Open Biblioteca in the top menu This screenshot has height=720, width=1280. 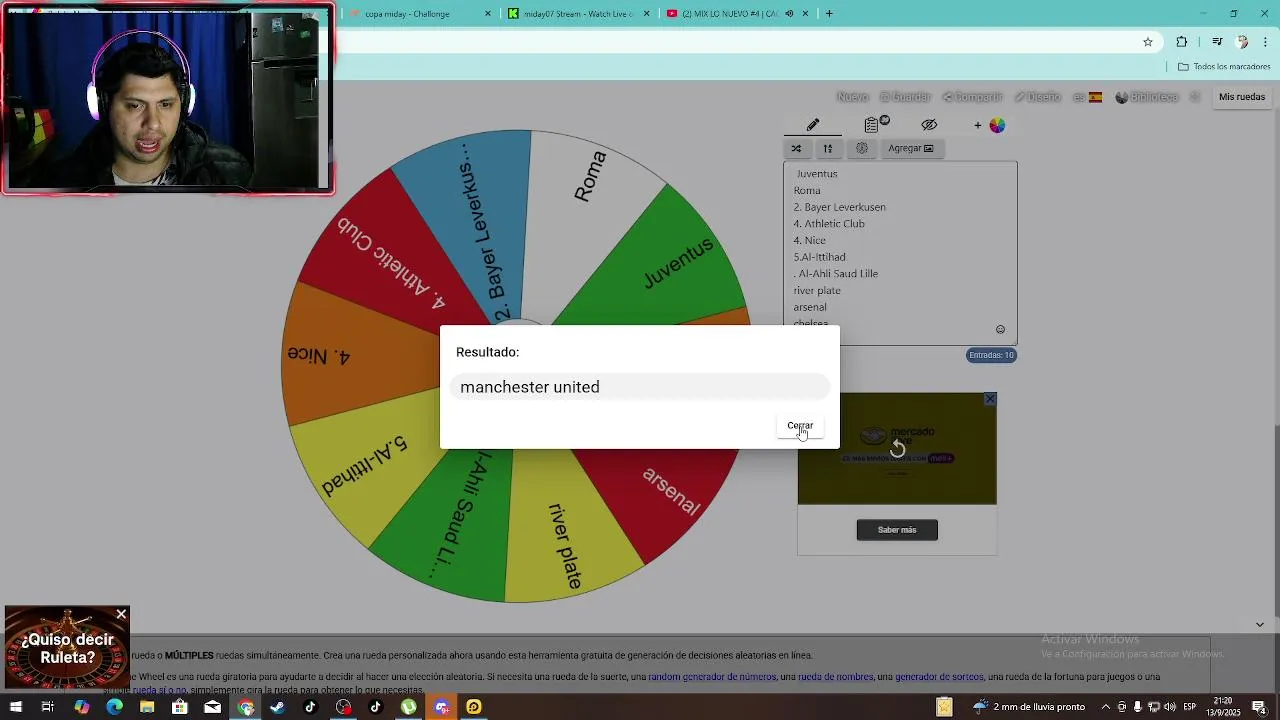pyautogui.click(x=1147, y=97)
